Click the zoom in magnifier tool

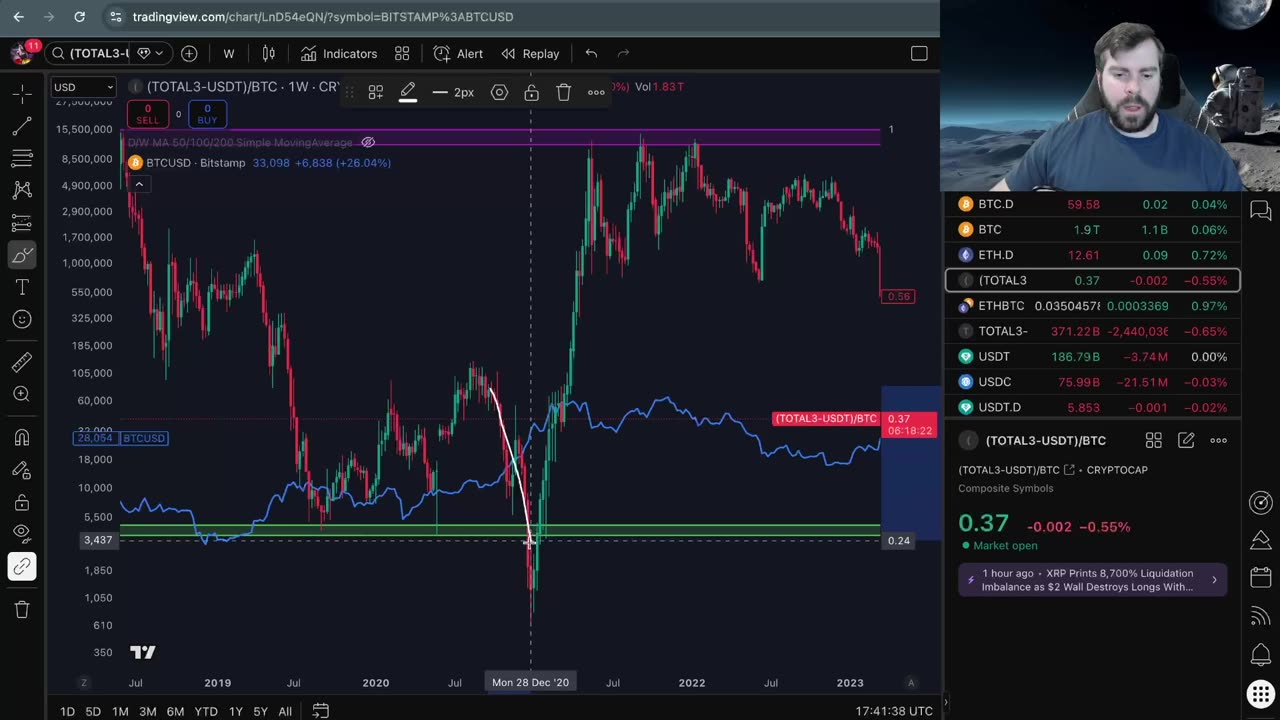22,394
